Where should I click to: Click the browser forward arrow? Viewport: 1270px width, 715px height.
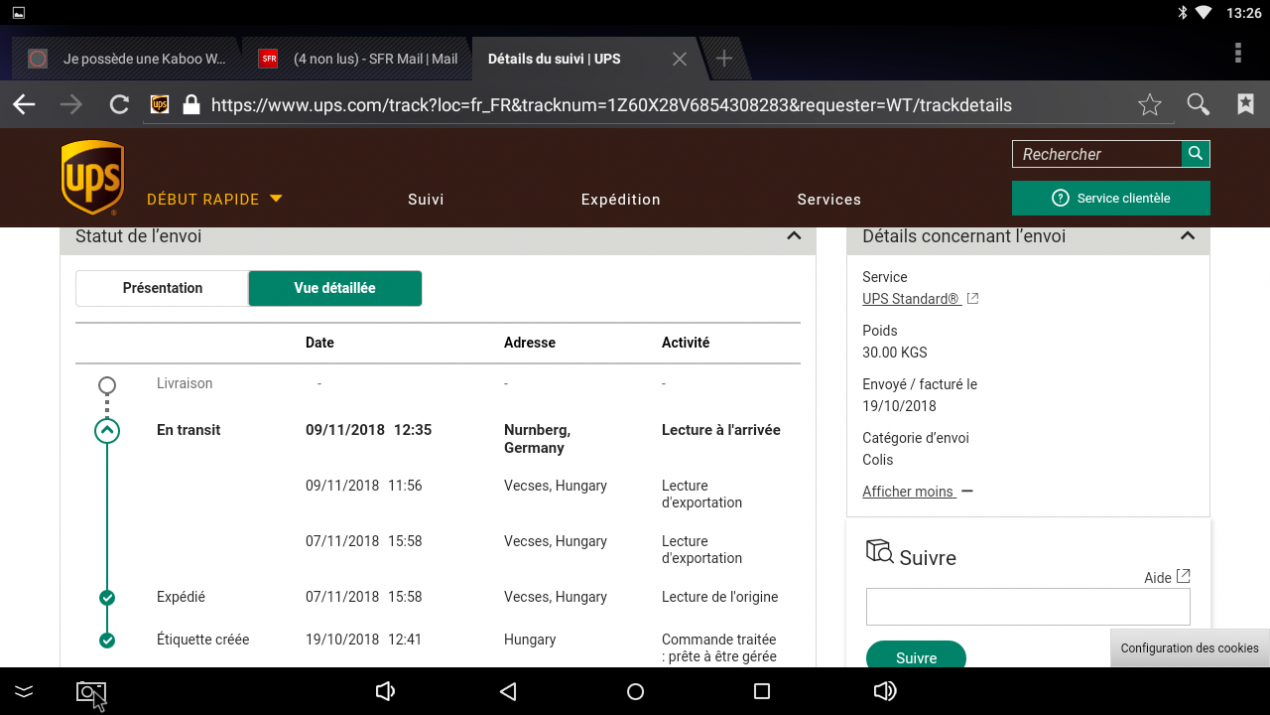click(x=71, y=104)
